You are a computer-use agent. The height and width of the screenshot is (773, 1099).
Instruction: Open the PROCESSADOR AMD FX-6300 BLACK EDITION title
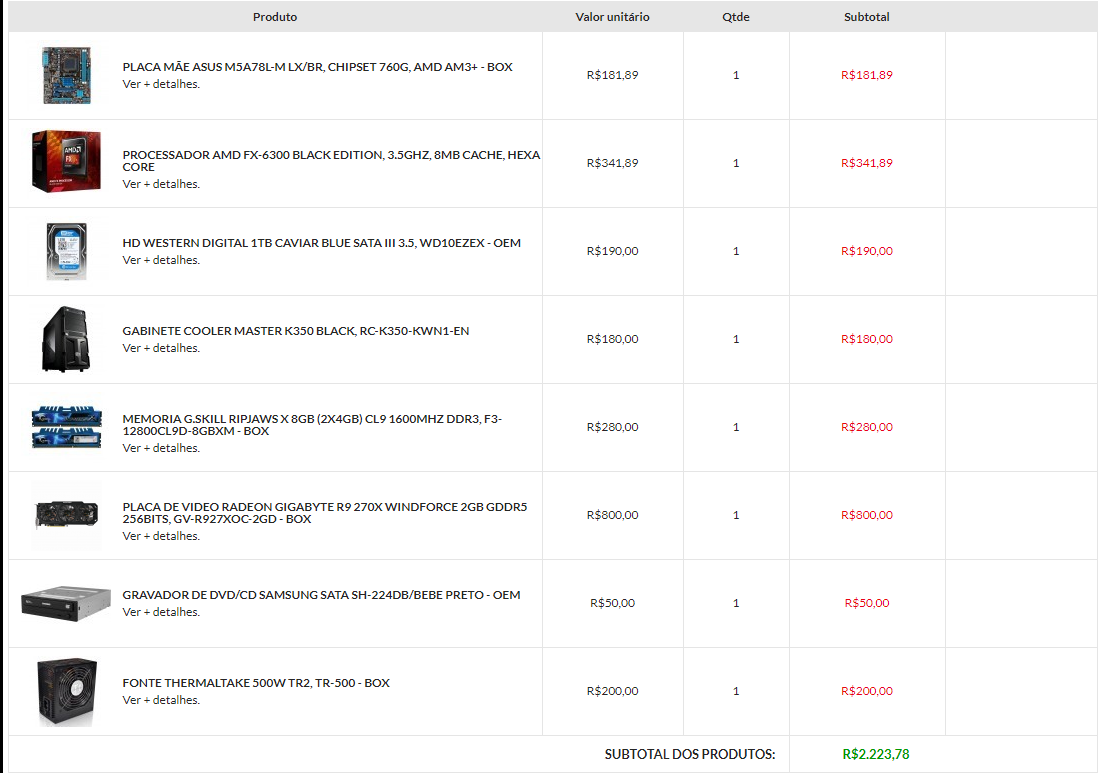coord(332,160)
